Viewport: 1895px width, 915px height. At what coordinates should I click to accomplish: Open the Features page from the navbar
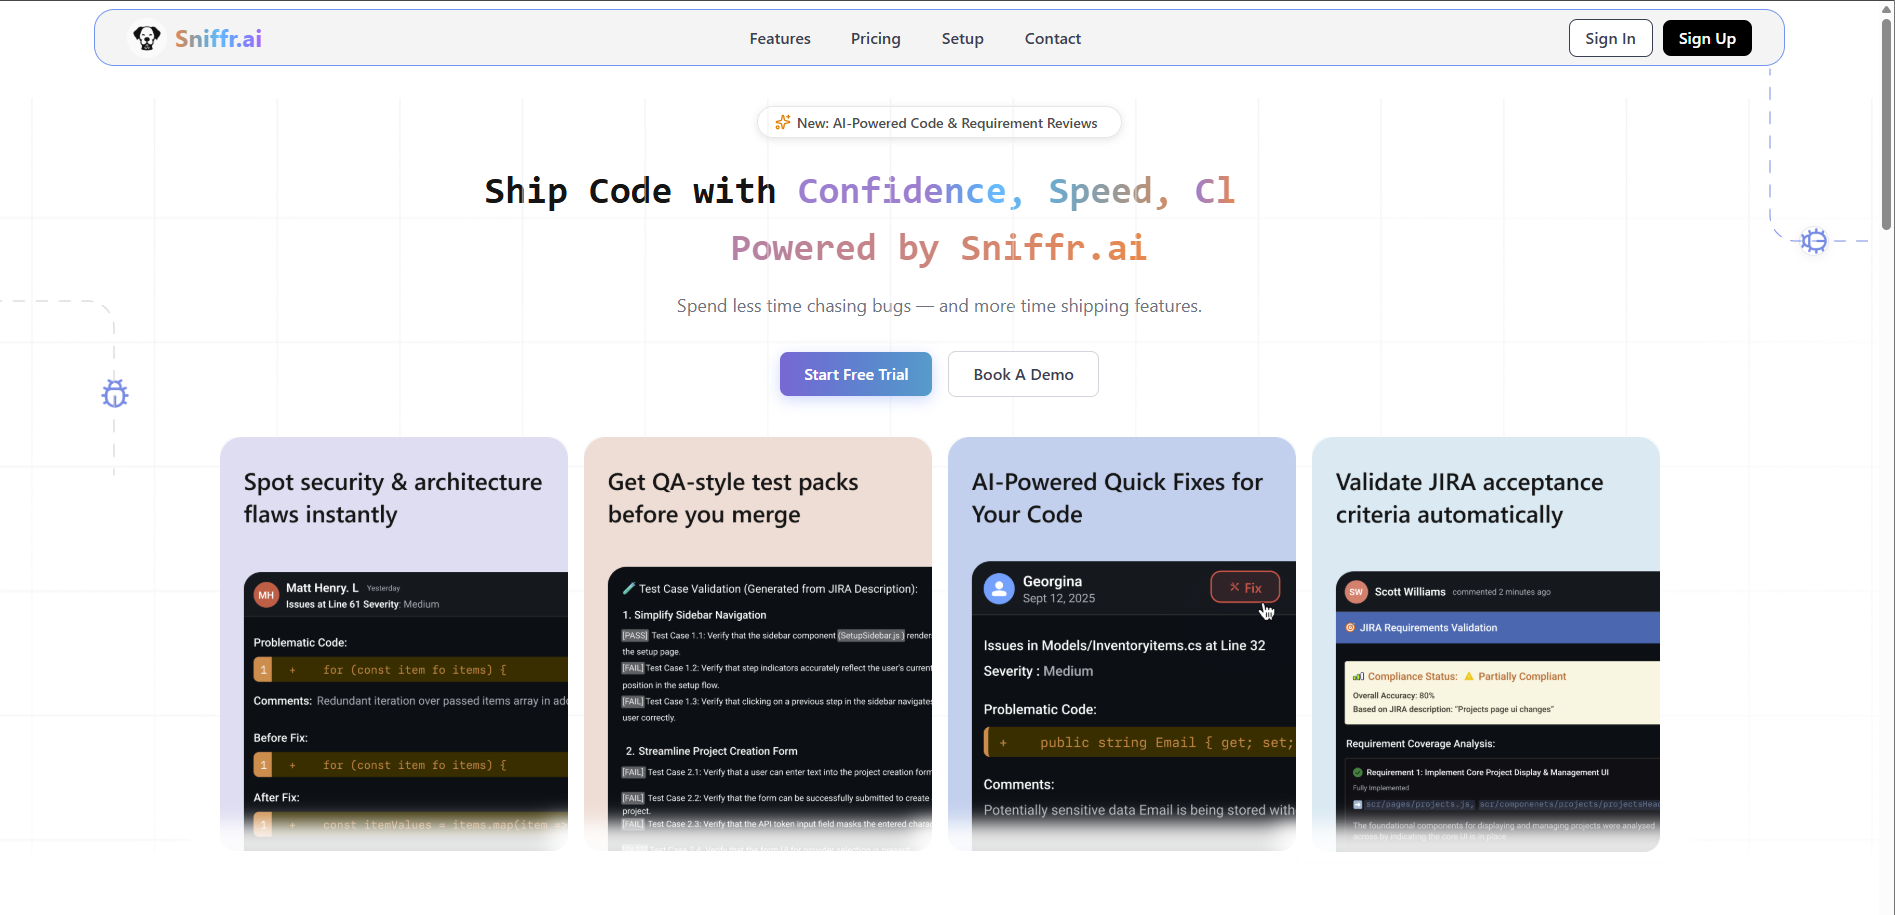pyautogui.click(x=779, y=38)
